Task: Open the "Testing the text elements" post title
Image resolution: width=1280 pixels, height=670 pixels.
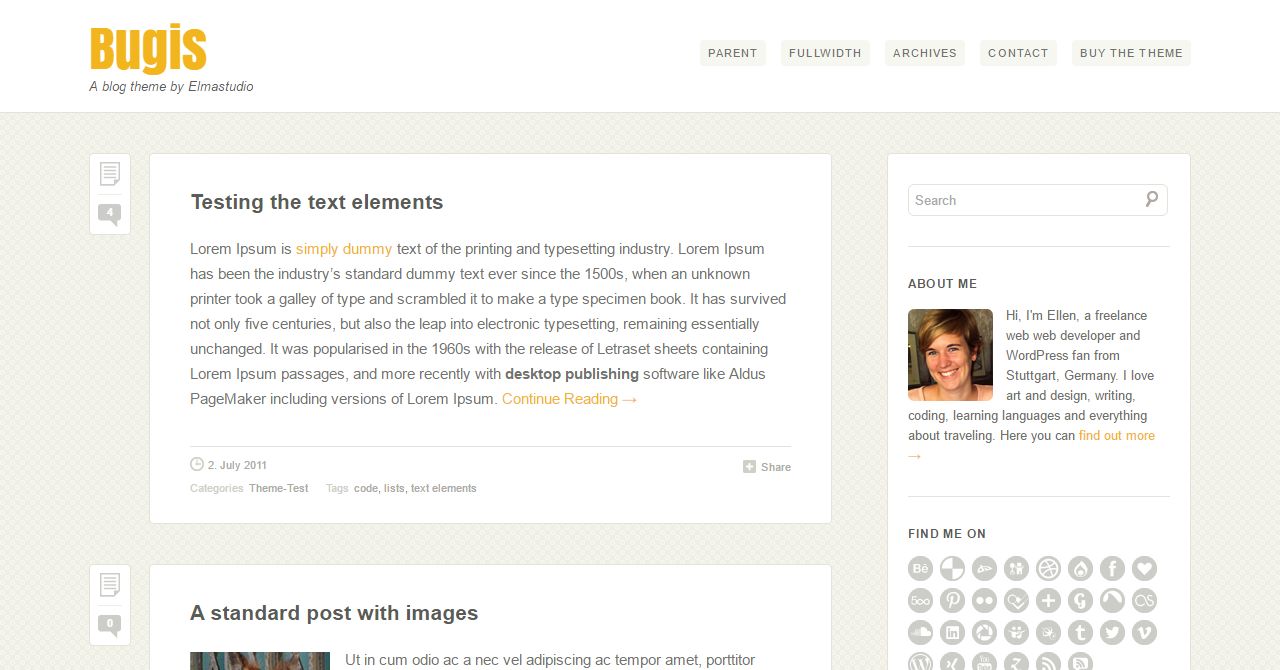Action: click(x=316, y=202)
